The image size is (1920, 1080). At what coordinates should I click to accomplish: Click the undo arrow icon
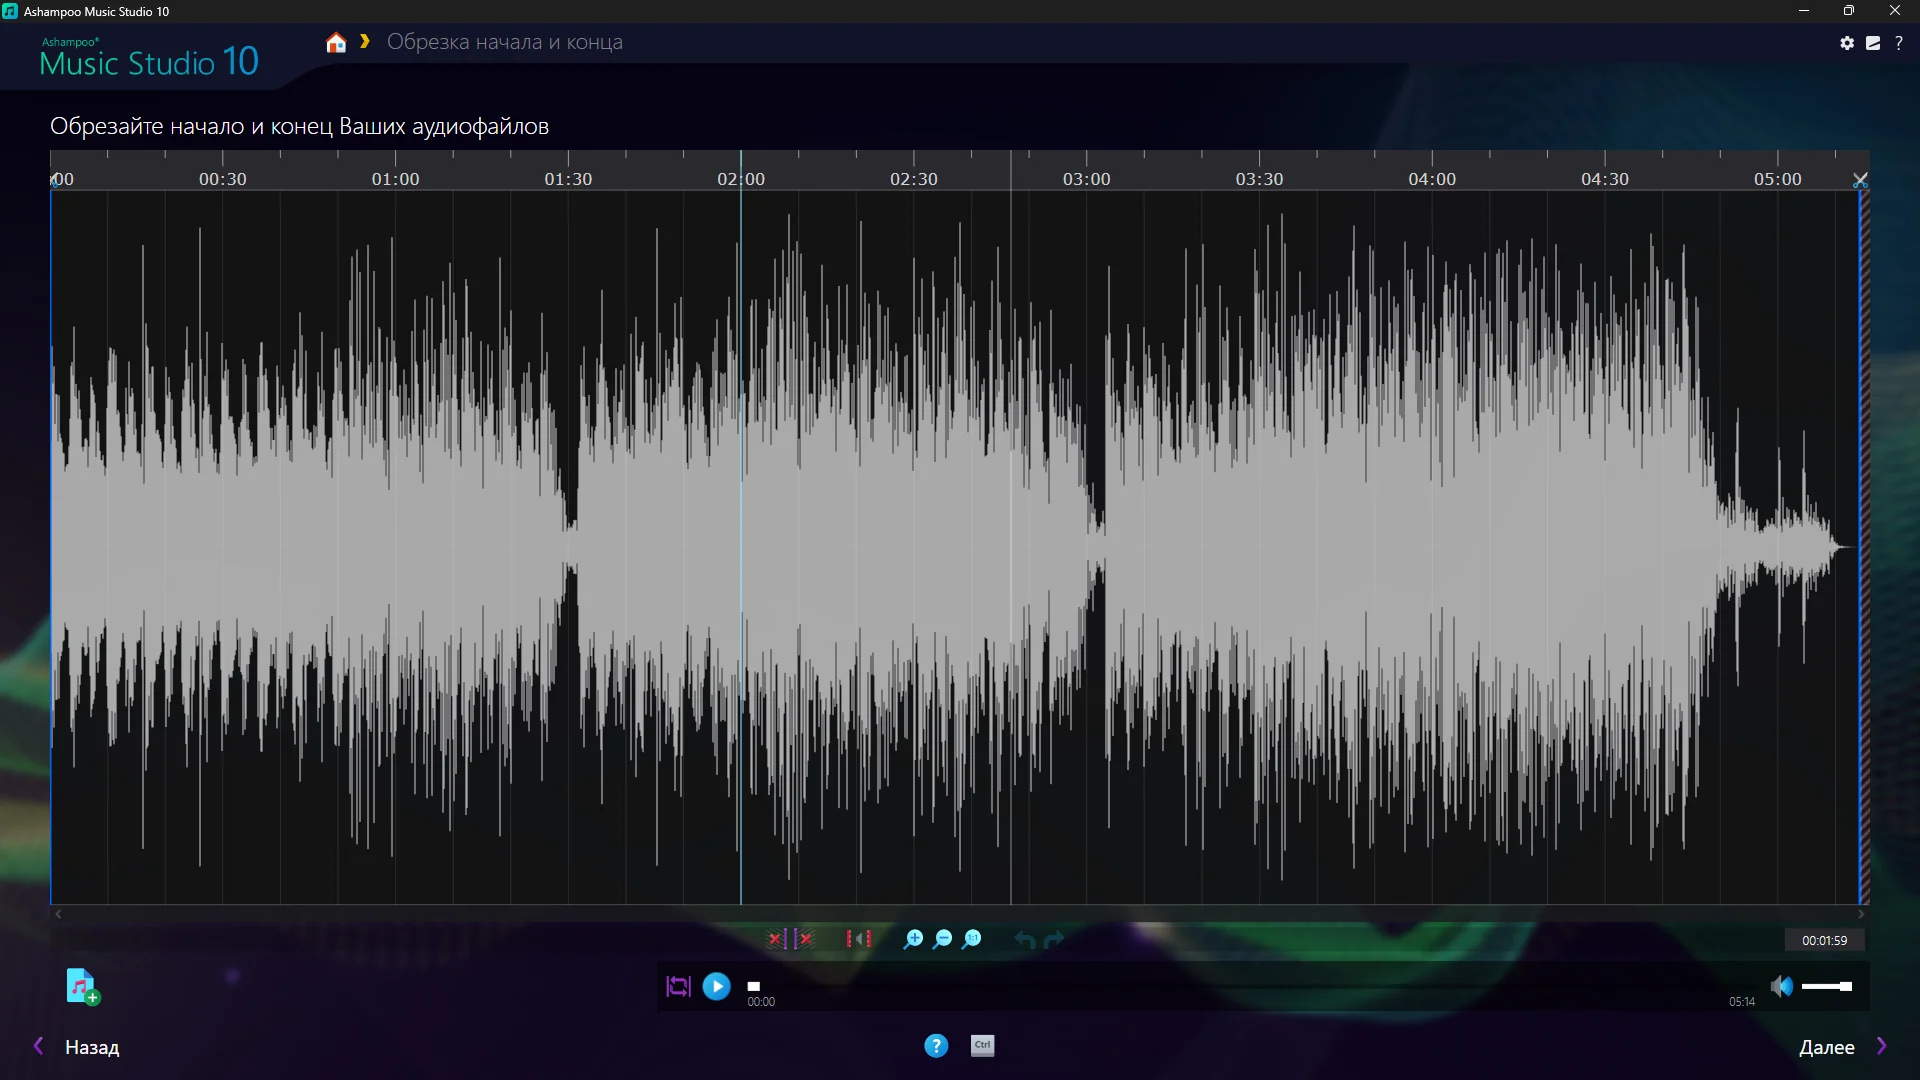click(x=1024, y=939)
